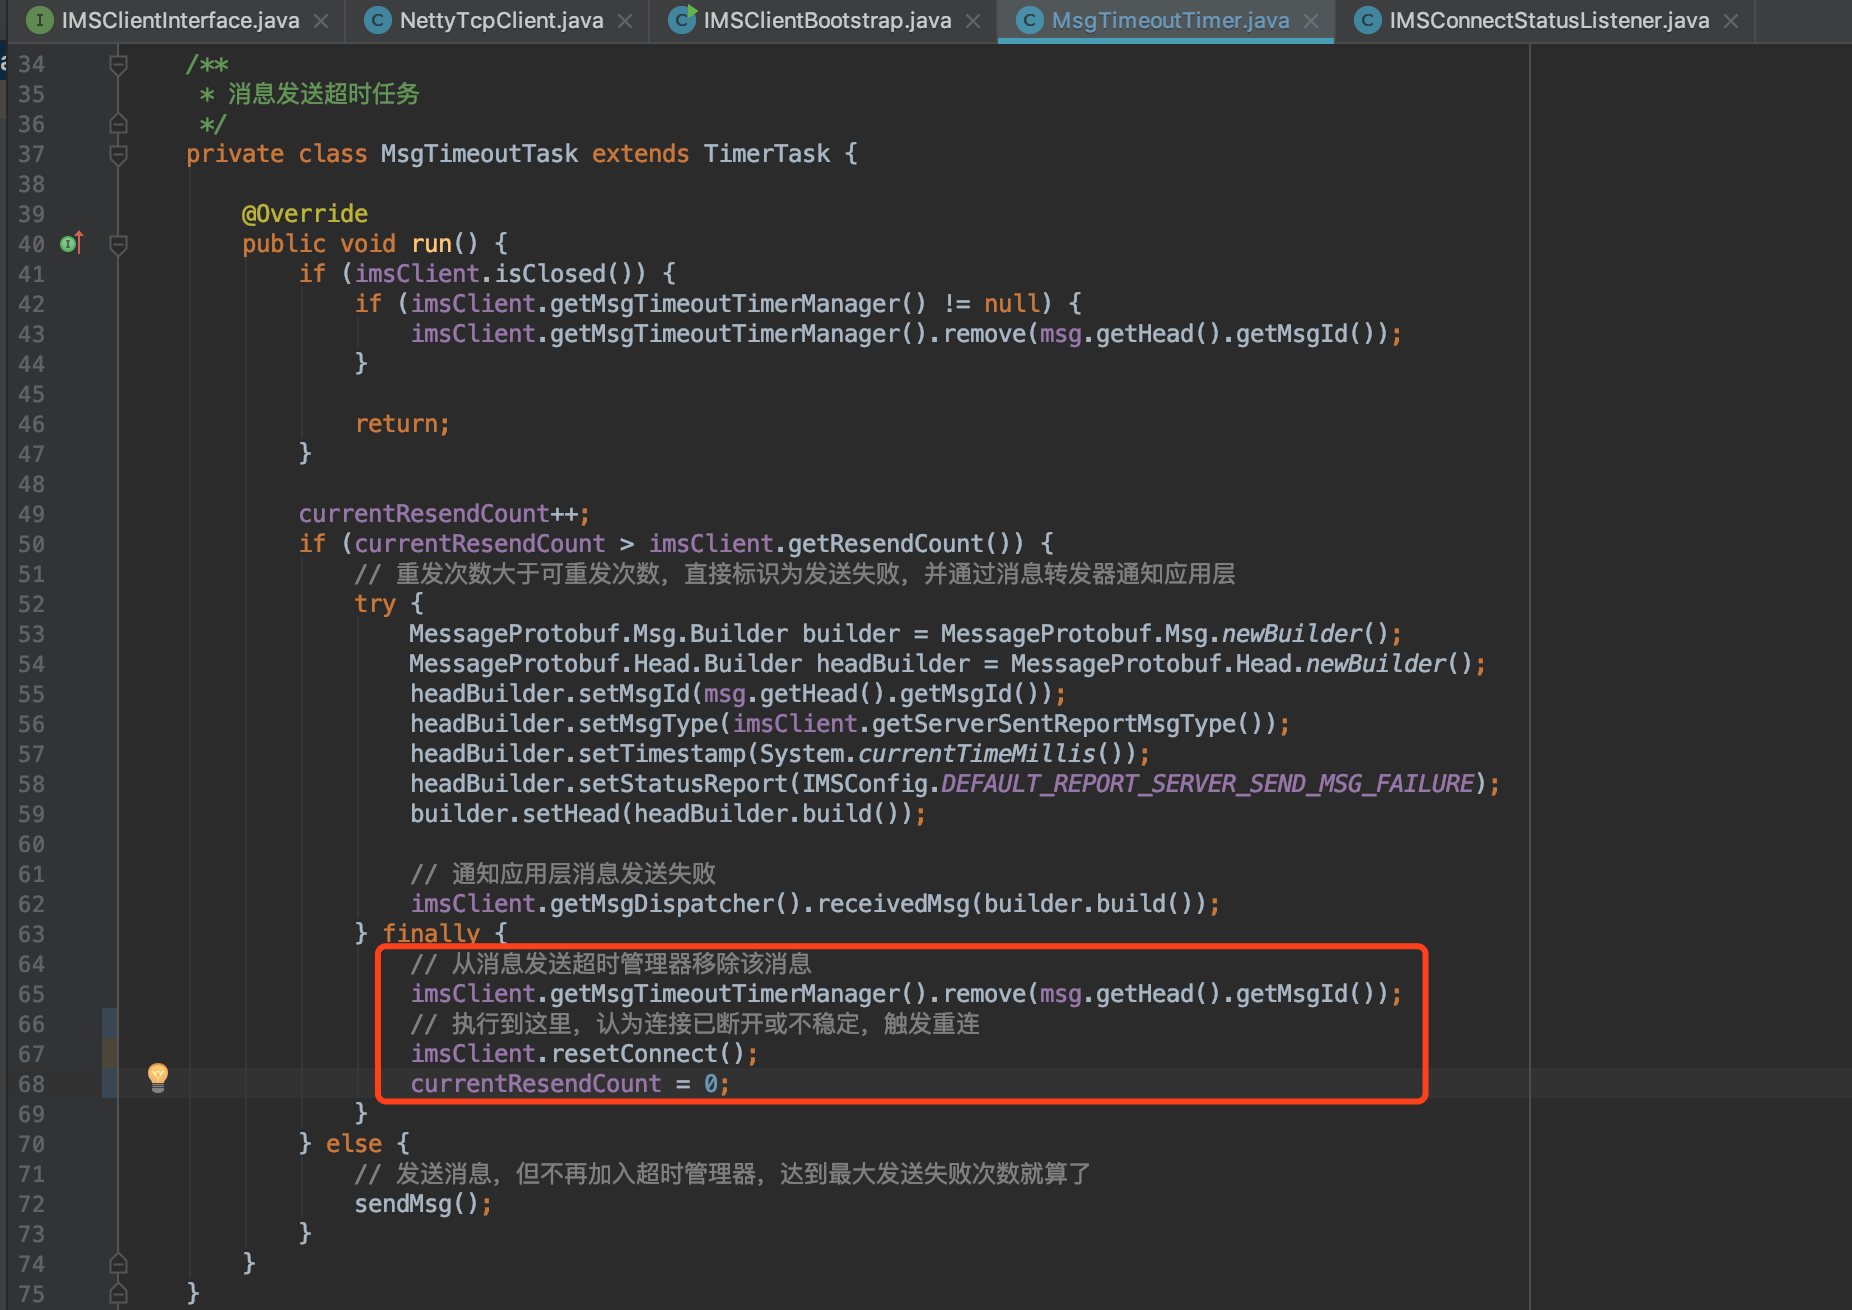1852x1310 pixels.
Task: Click line number 50 in the gutter
Action: click(x=31, y=543)
